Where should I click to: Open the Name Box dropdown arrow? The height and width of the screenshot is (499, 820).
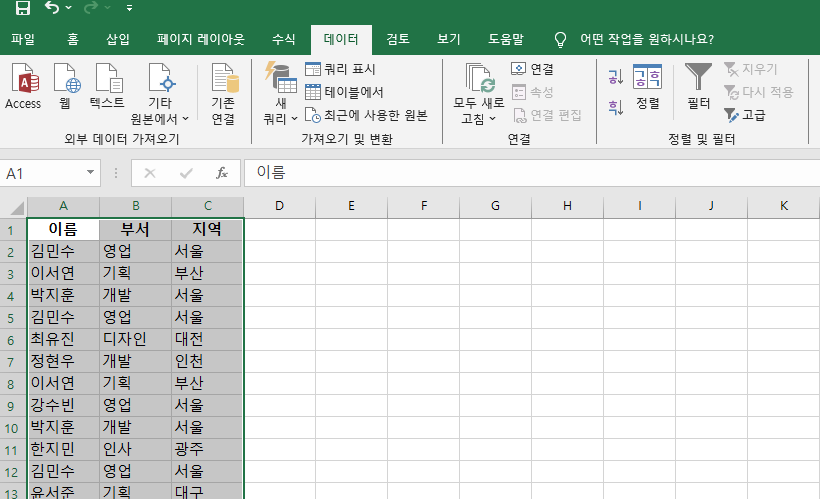90,173
